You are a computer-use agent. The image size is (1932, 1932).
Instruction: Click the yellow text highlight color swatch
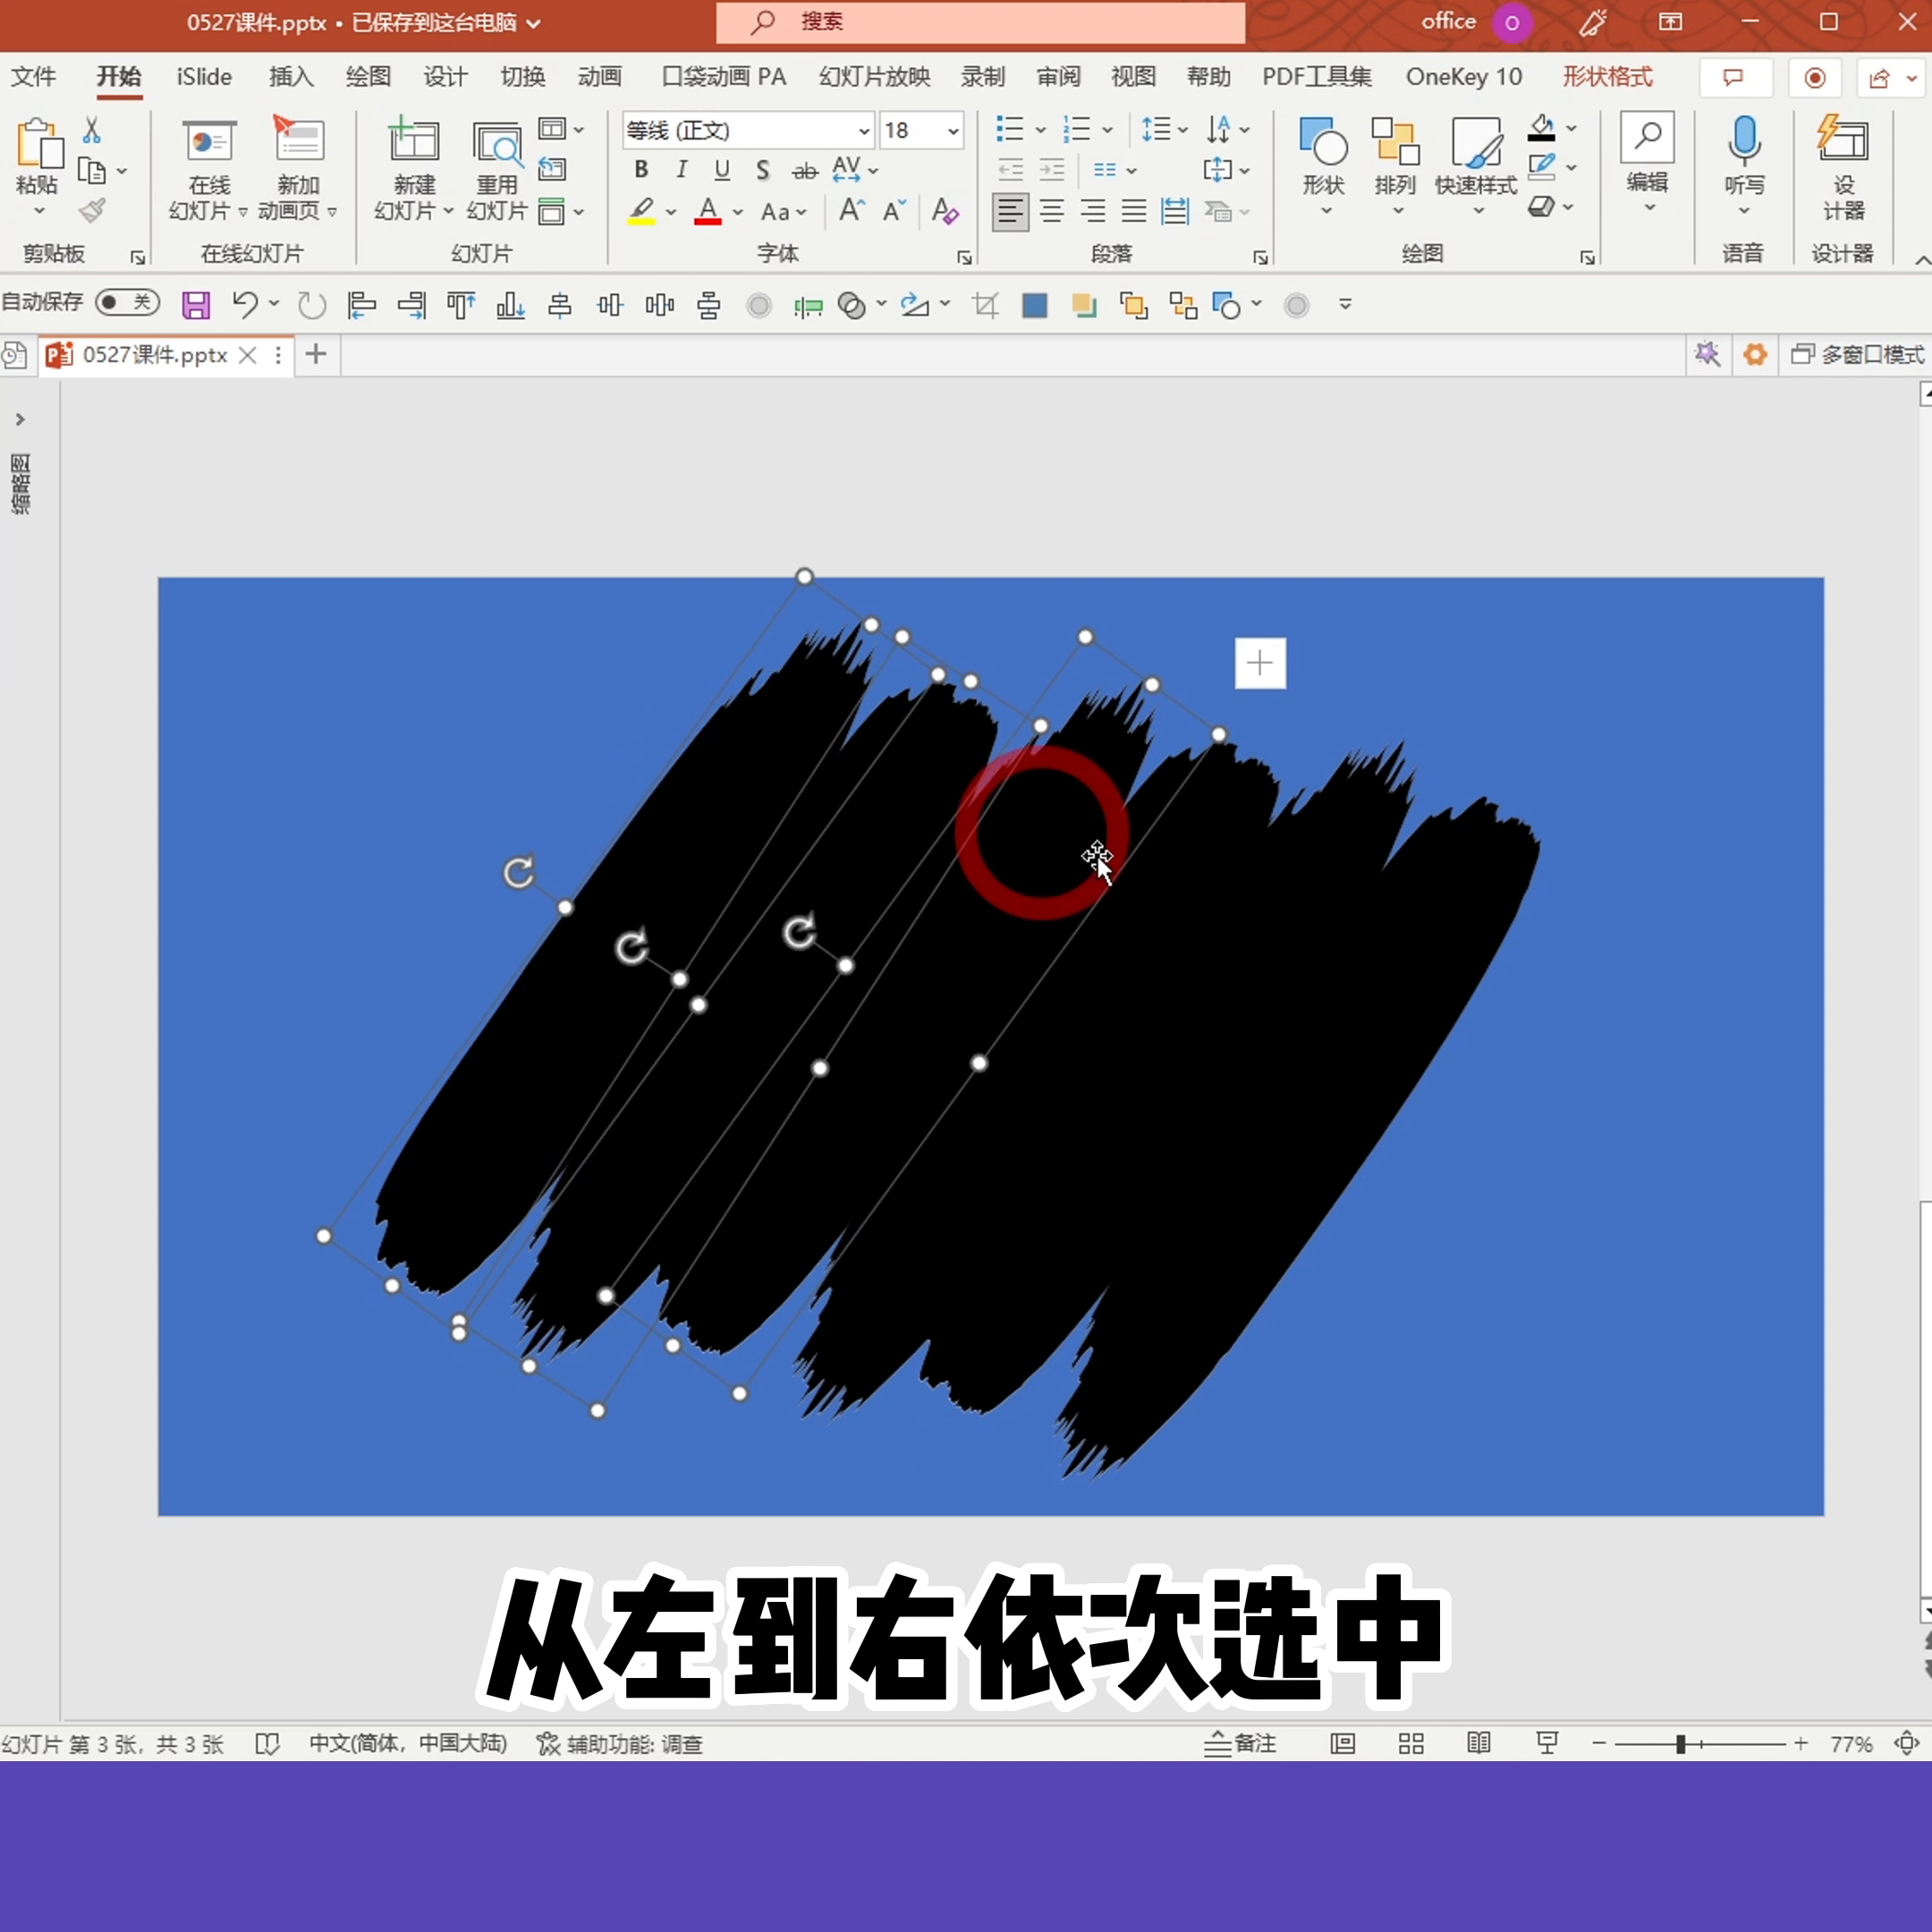pyautogui.click(x=641, y=221)
